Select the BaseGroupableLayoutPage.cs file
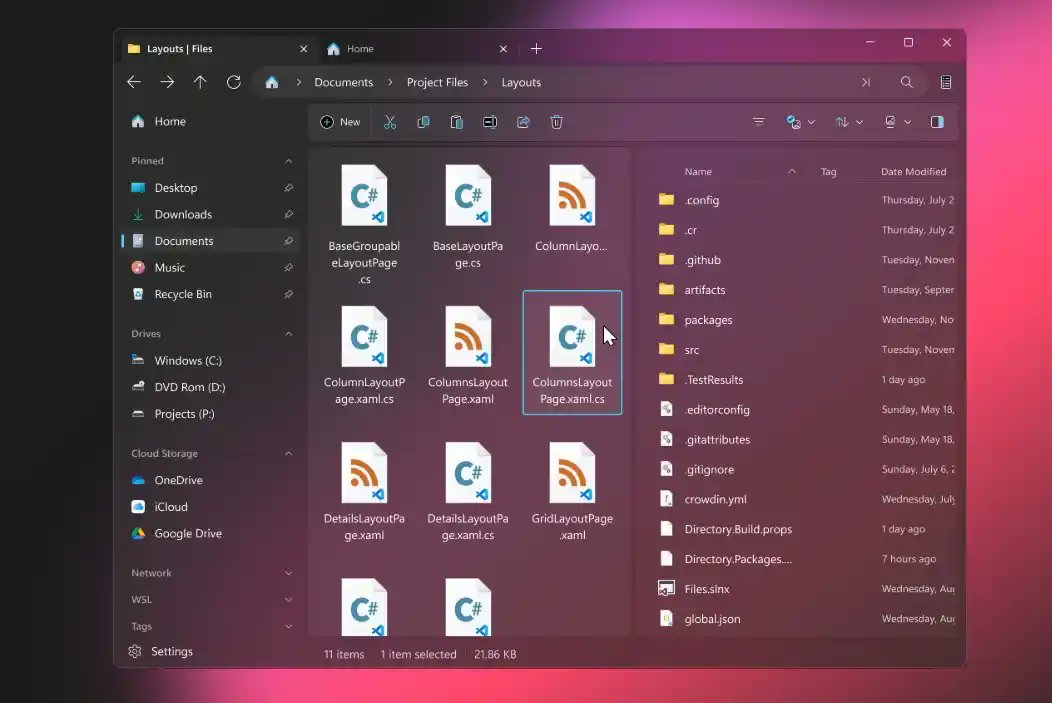This screenshot has width=1052, height=703. point(364,223)
